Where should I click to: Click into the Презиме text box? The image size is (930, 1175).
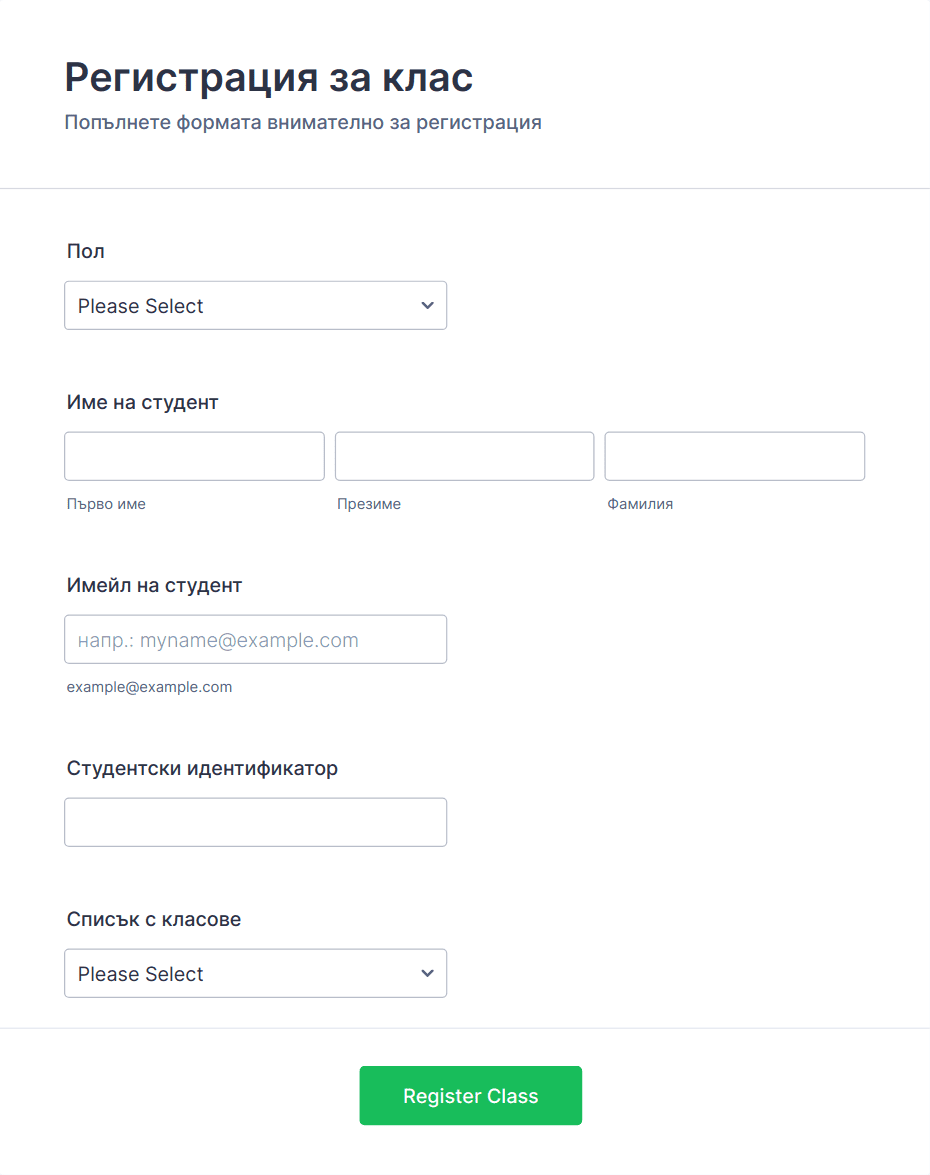465,456
